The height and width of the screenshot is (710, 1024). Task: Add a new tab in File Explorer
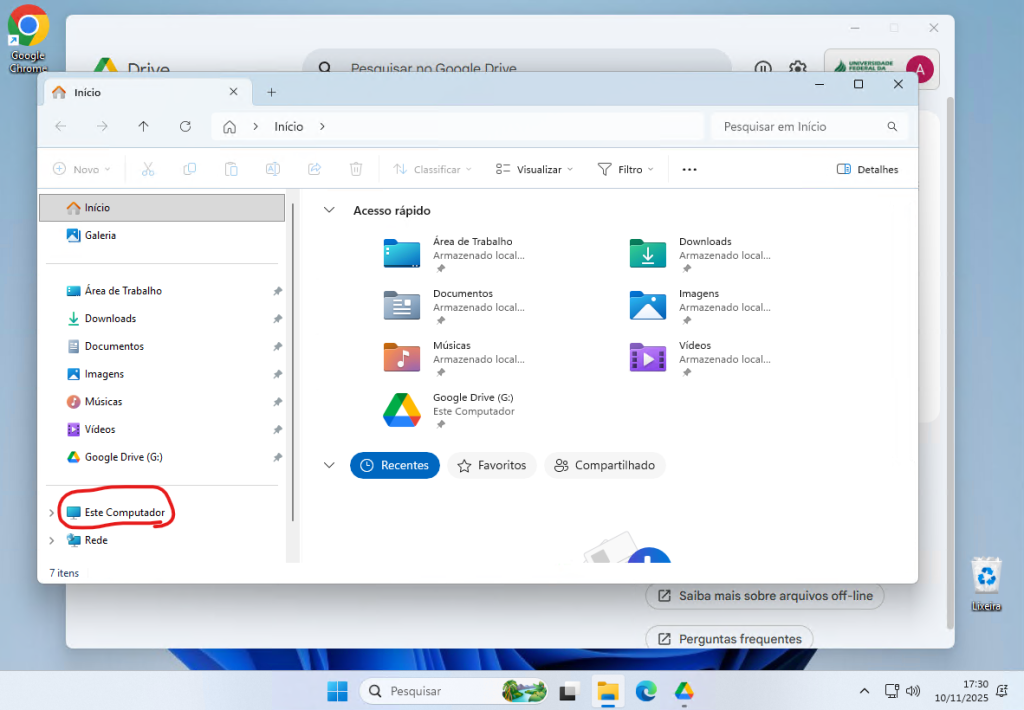tap(271, 92)
